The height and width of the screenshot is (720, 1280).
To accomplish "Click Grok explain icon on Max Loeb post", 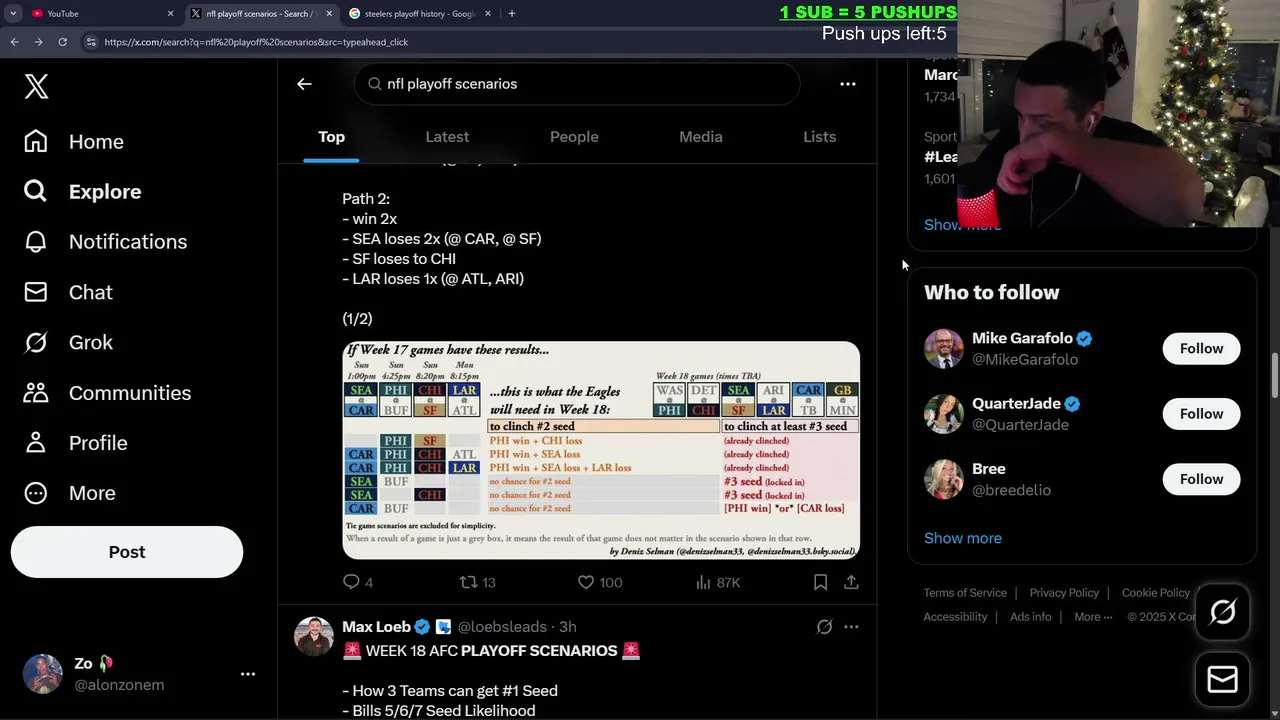I will [x=824, y=627].
